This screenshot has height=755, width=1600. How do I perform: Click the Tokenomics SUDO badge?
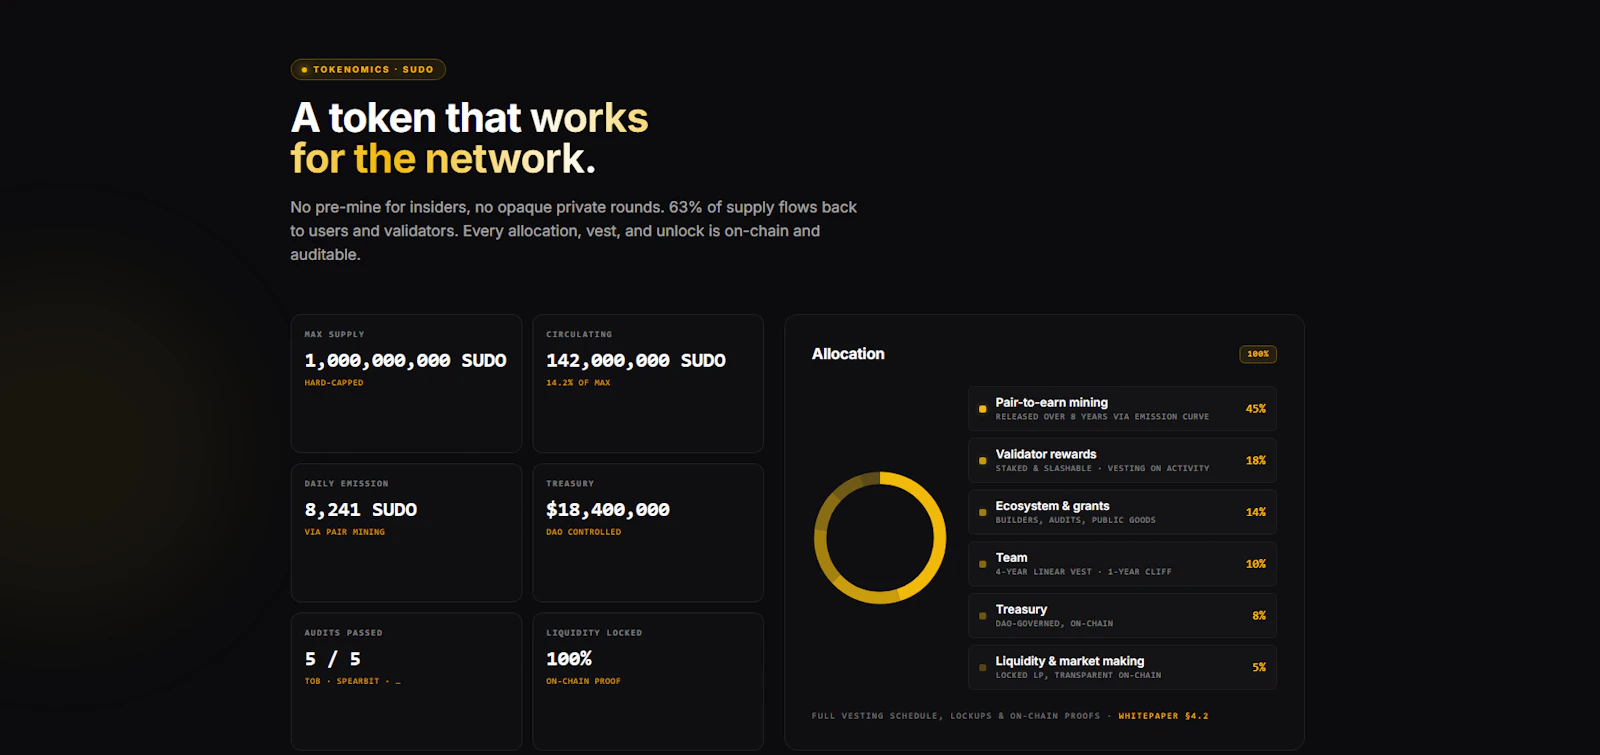pos(368,70)
